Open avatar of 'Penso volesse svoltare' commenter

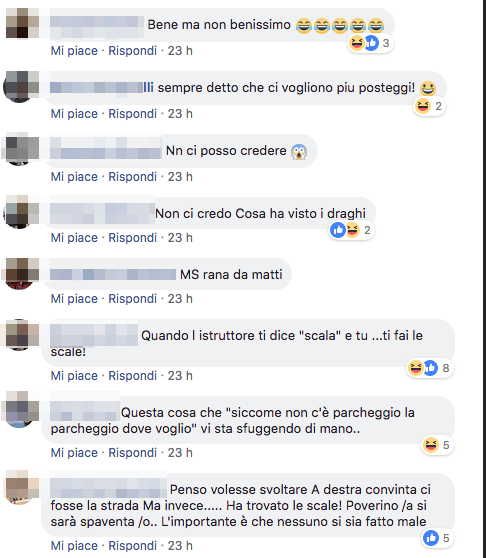[x=21, y=487]
